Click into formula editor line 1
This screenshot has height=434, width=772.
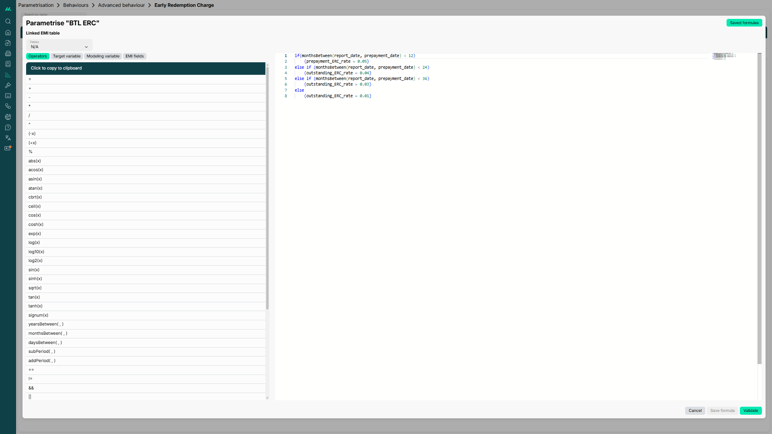355,56
